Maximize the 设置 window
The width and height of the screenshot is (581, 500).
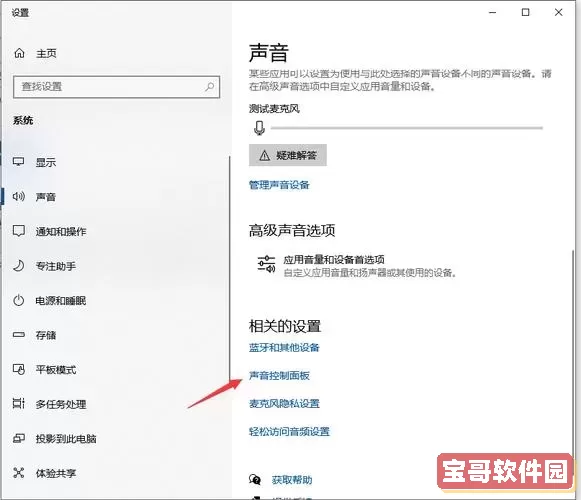coord(525,13)
